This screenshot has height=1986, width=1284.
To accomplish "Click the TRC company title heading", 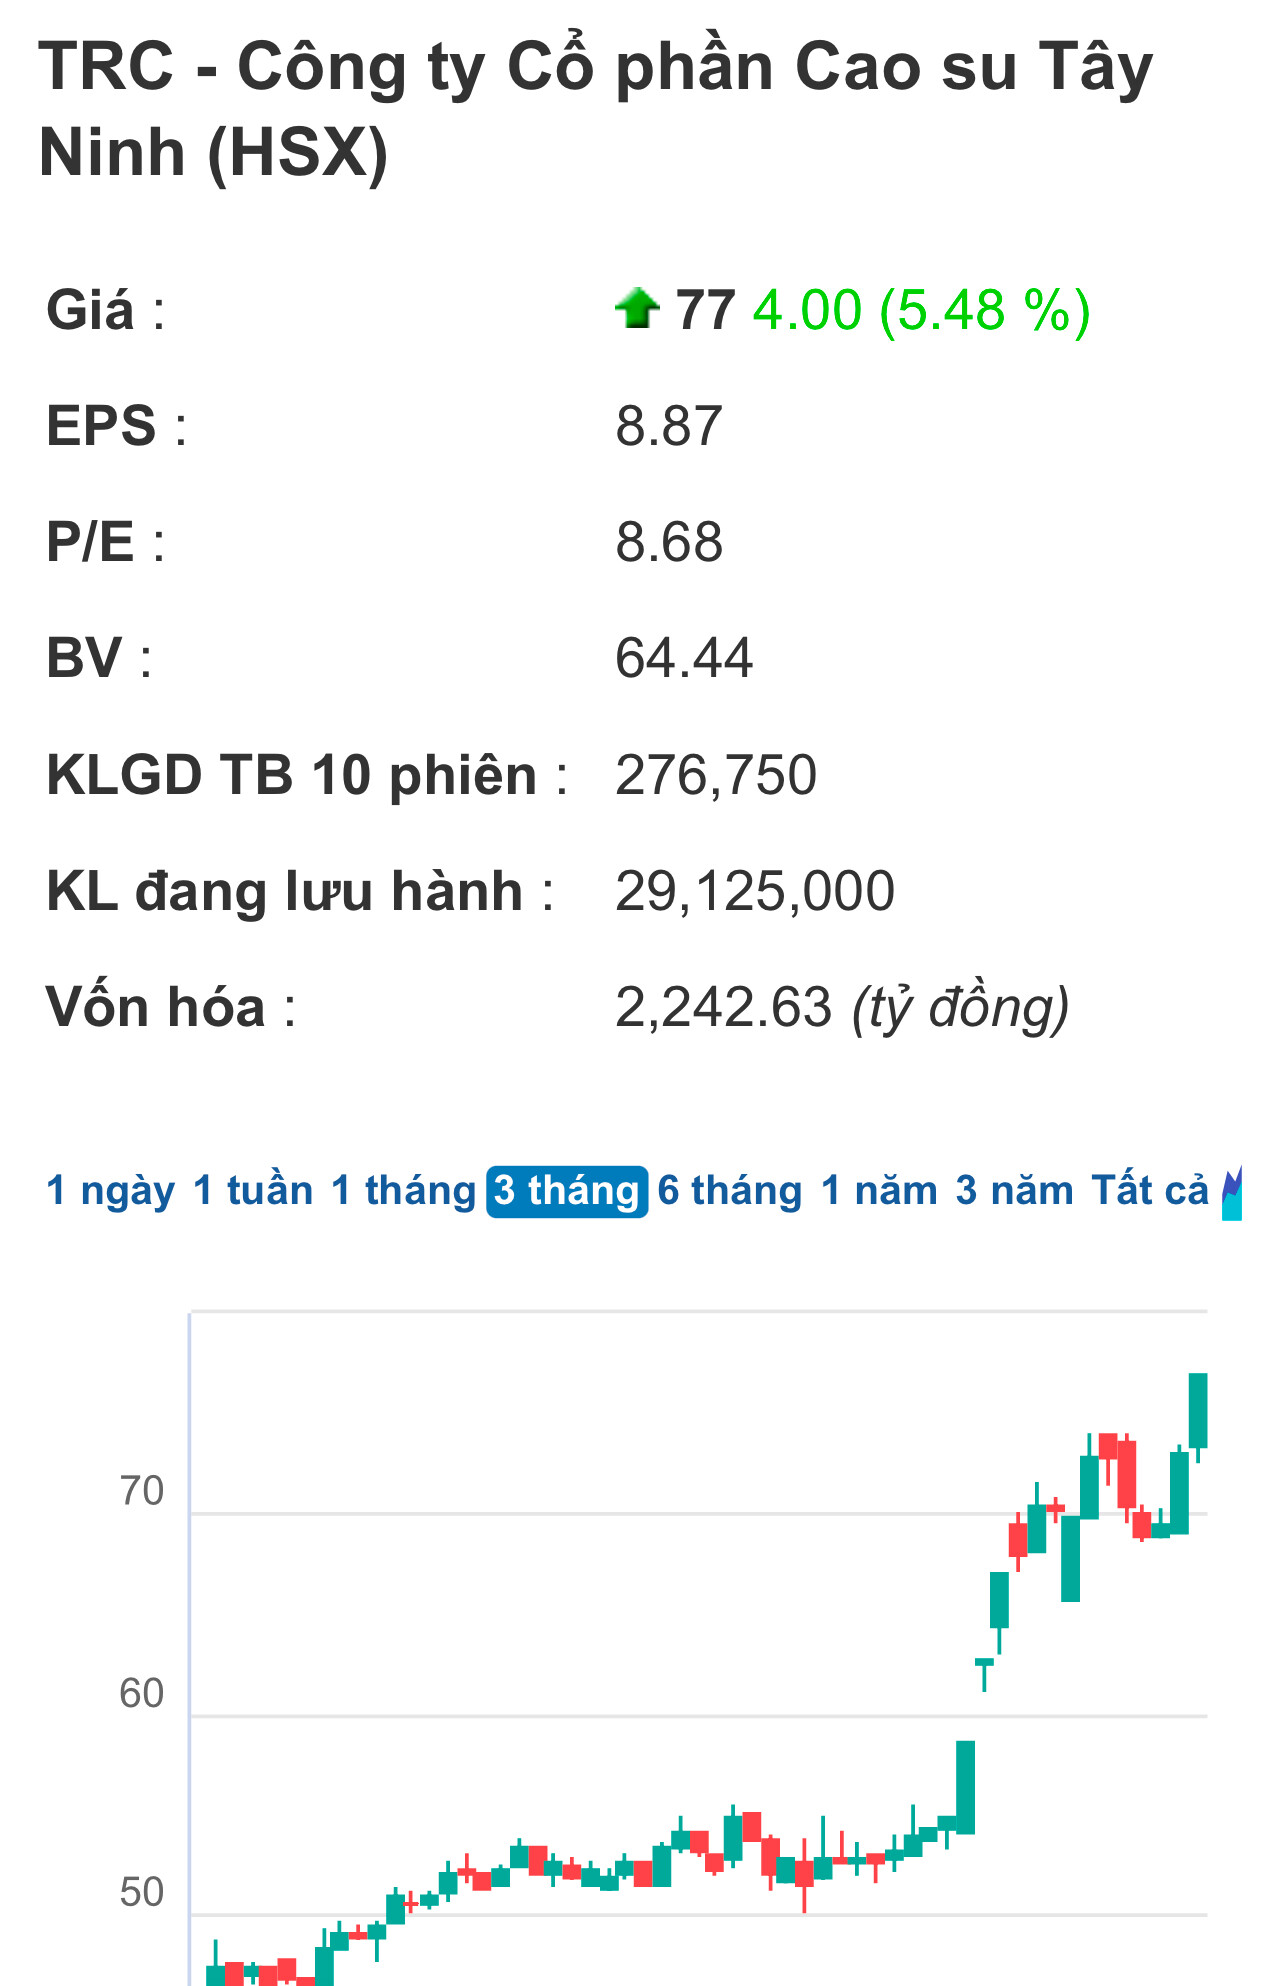I will [x=596, y=109].
